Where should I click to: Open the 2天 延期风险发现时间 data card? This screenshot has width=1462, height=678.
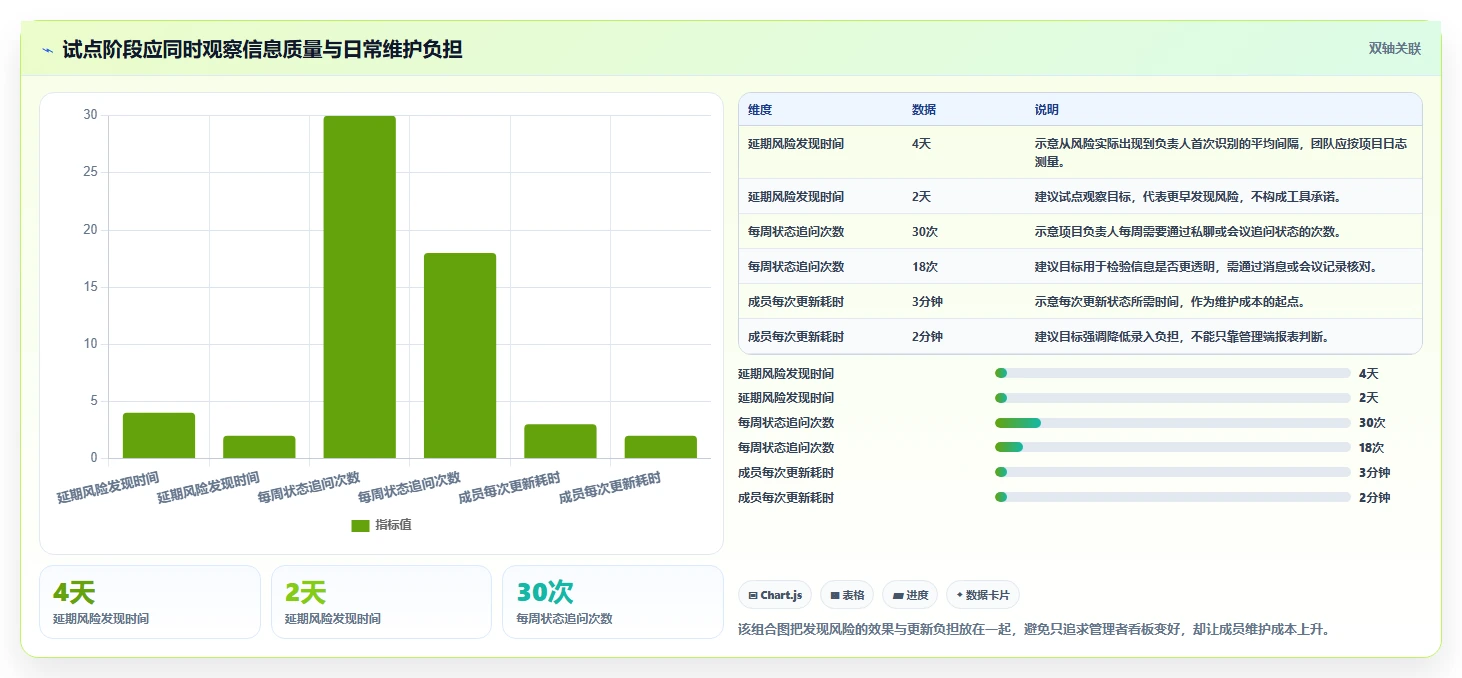coord(381,602)
